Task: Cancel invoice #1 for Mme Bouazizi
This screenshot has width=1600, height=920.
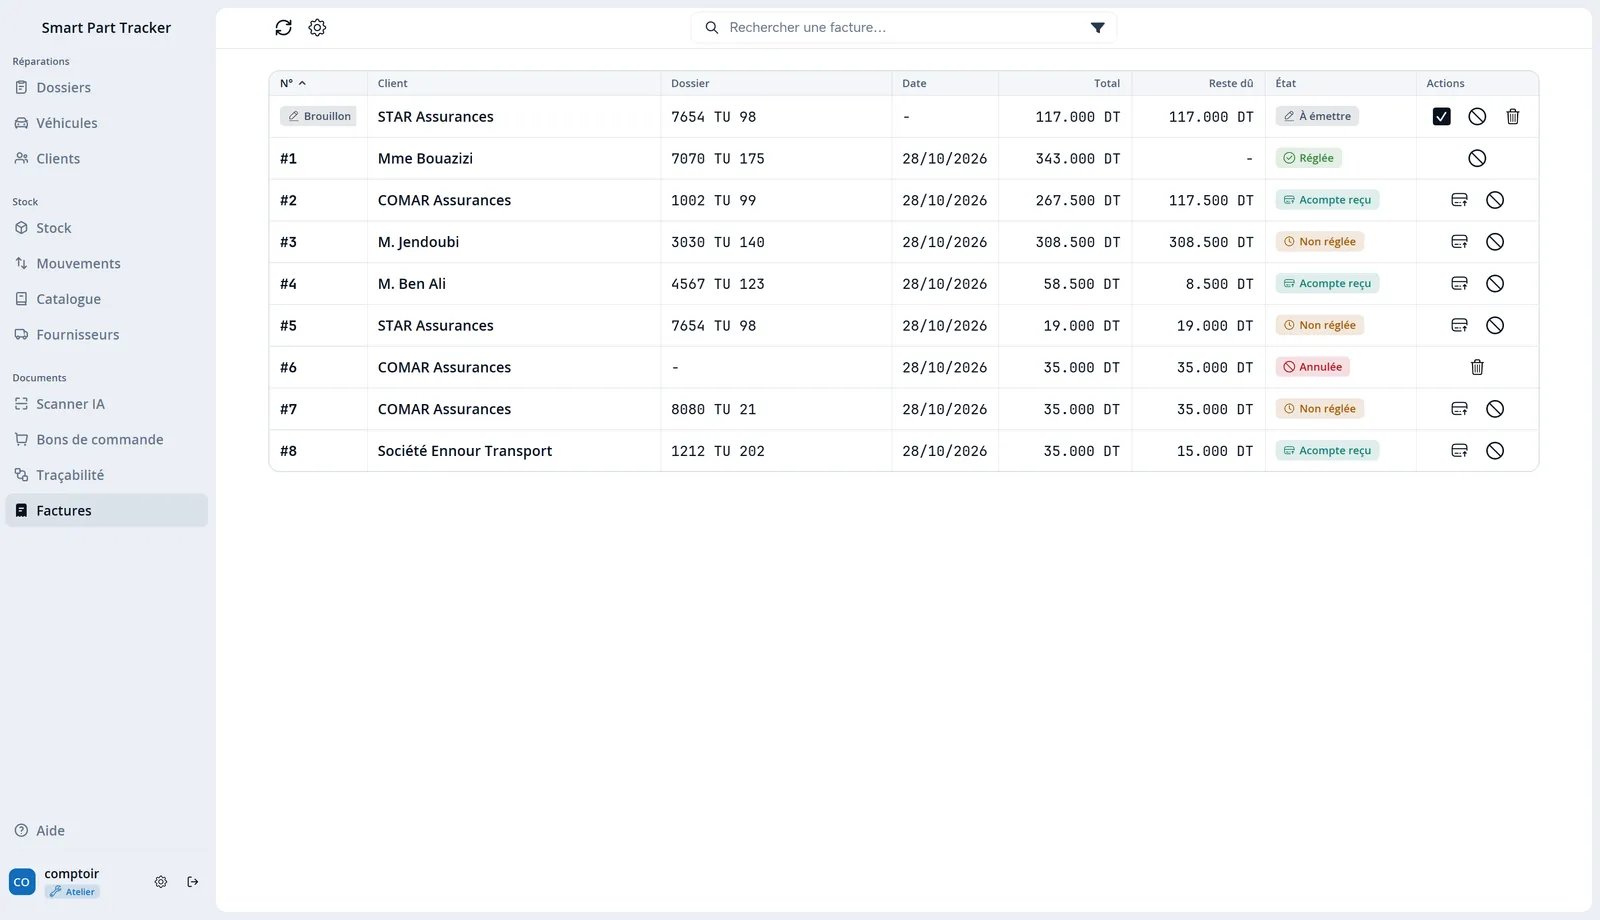Action: point(1477,158)
